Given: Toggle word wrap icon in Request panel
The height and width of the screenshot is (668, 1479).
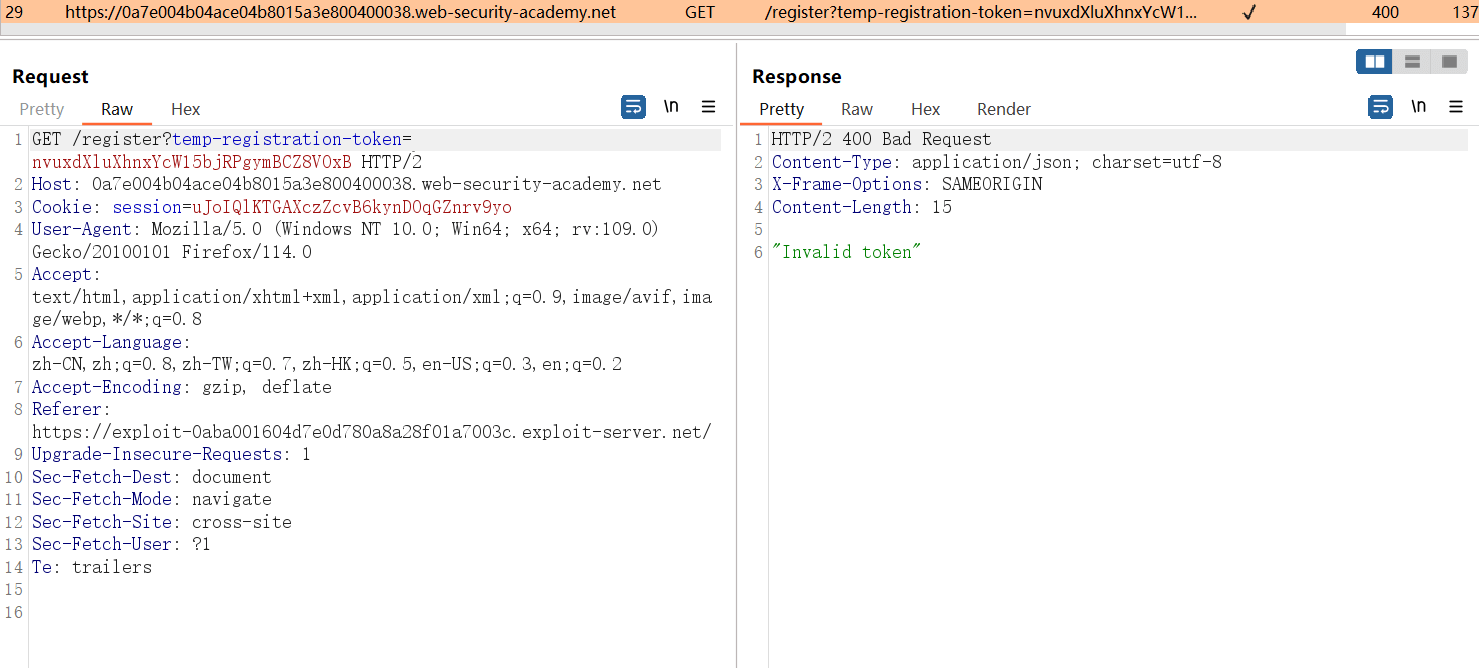Looking at the screenshot, I should (x=633, y=107).
